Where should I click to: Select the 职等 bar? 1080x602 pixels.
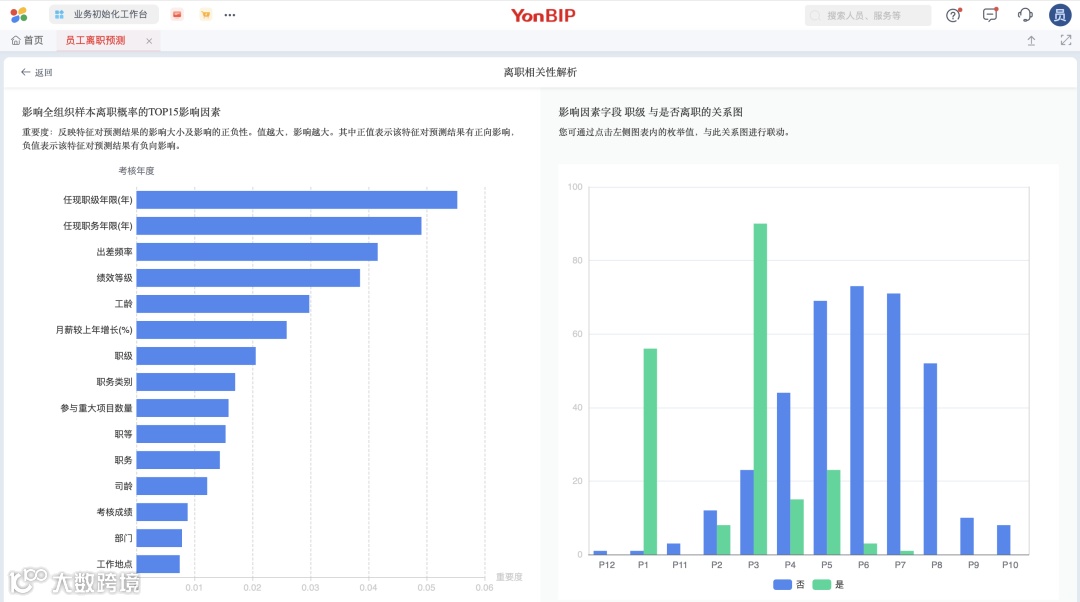coord(181,434)
